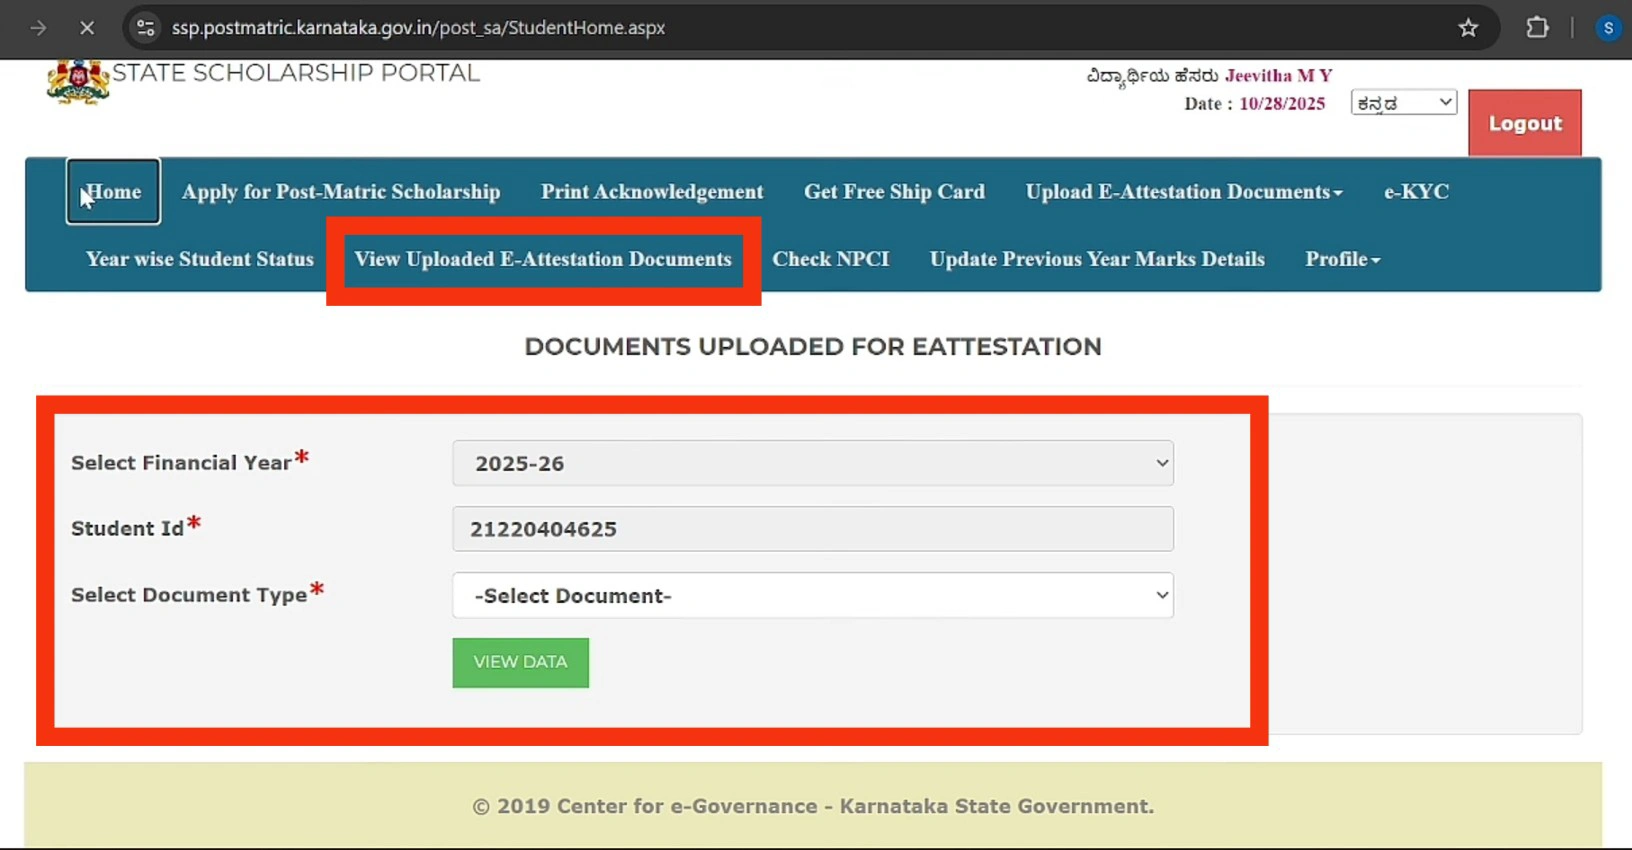1632x850 pixels.
Task: Click DOCUMENTS UPLOADED FOR EATTESTATION heading
Action: (x=813, y=347)
